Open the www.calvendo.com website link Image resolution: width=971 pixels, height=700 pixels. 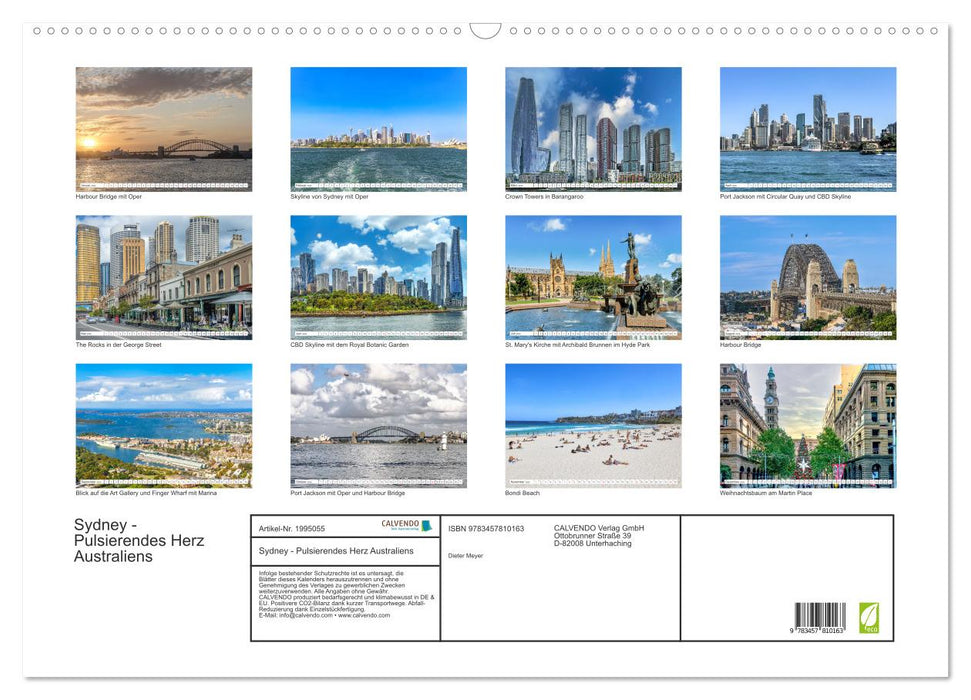pyautogui.click(x=363, y=617)
